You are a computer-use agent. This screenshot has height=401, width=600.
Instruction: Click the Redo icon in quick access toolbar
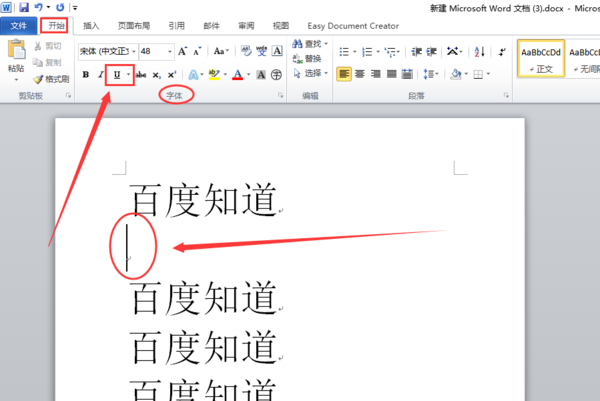pos(60,7)
